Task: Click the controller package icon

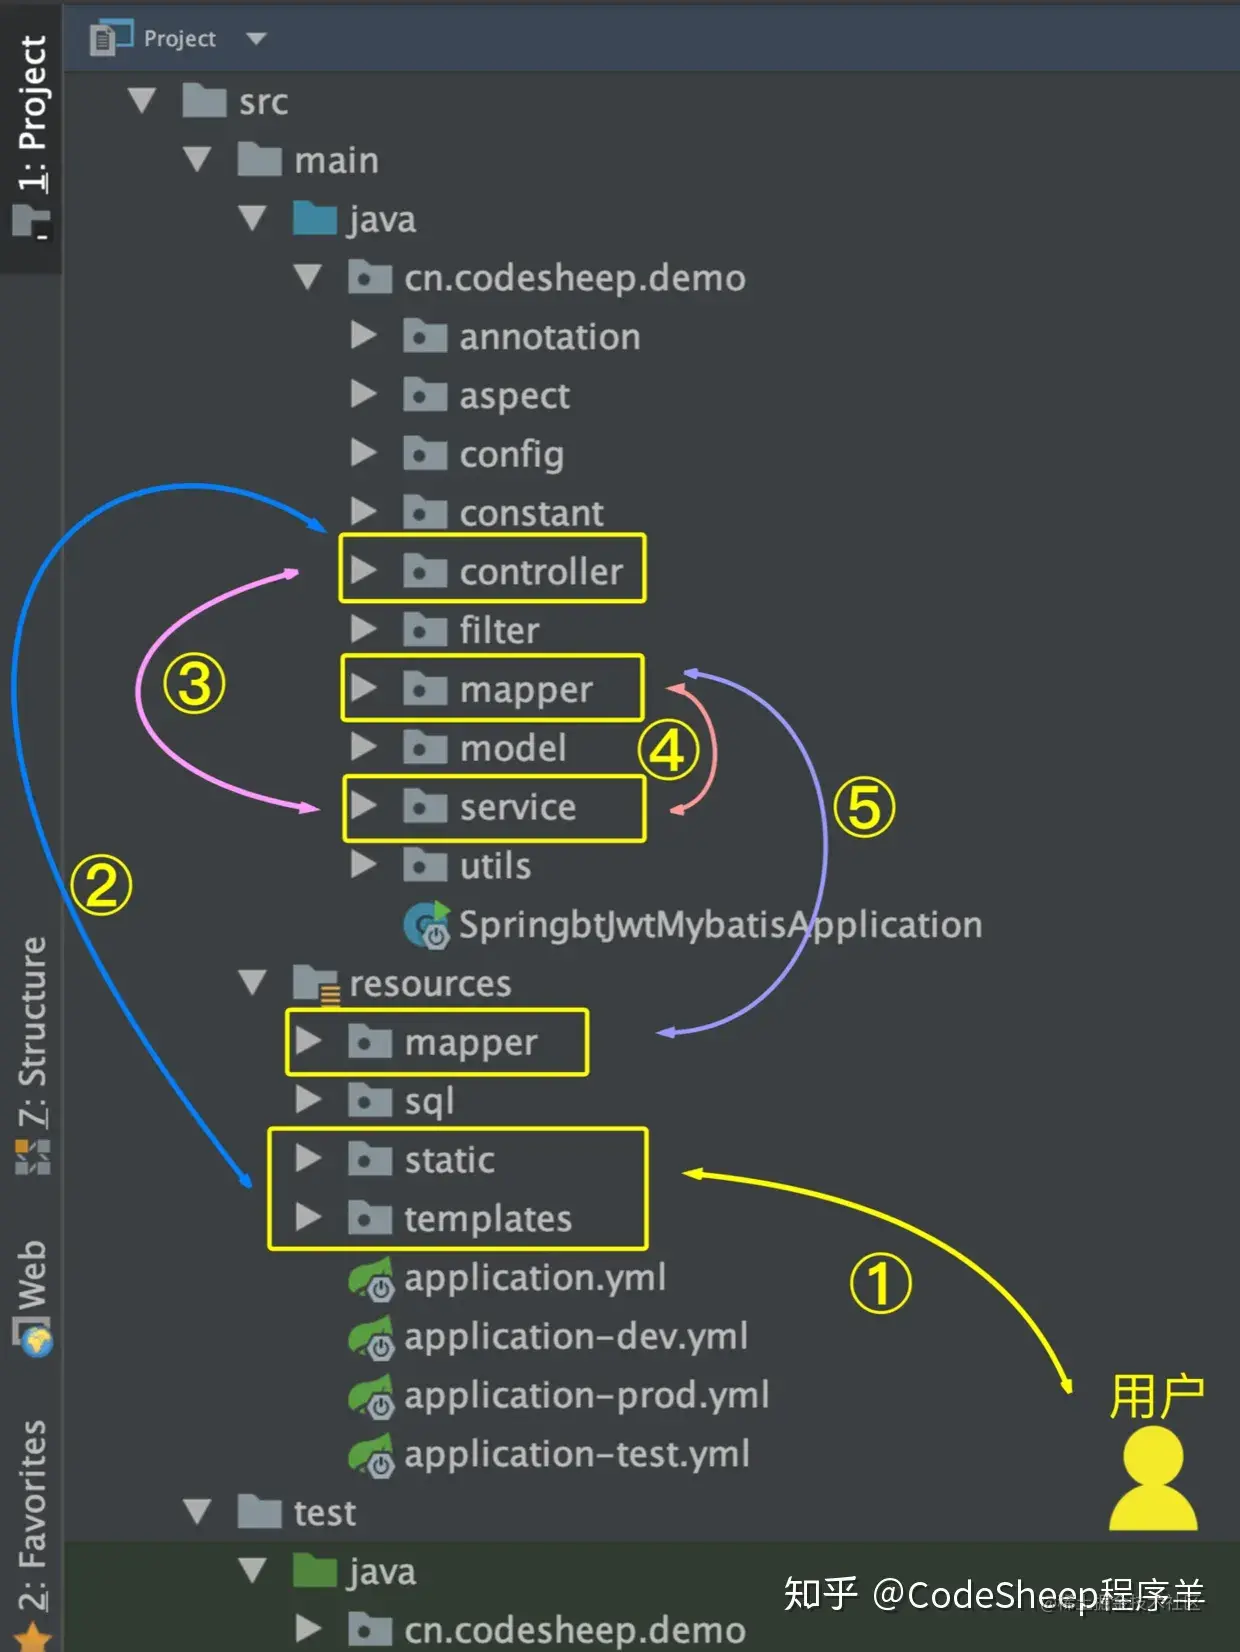Action: (425, 571)
